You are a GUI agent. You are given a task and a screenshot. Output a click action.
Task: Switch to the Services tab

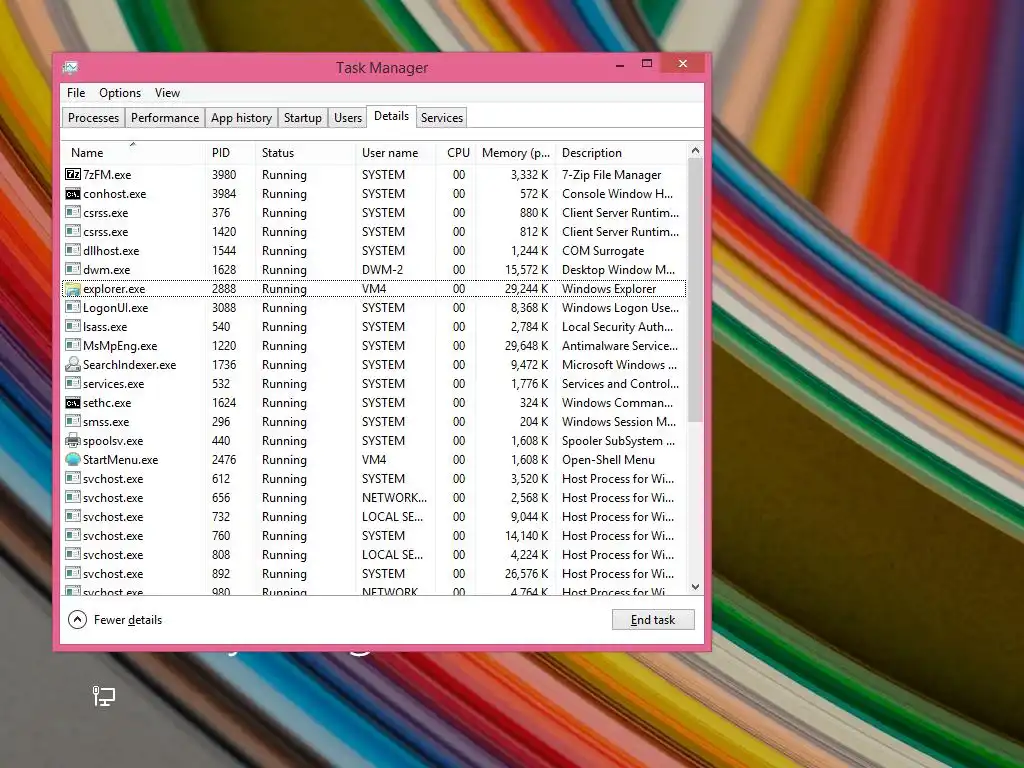click(441, 118)
